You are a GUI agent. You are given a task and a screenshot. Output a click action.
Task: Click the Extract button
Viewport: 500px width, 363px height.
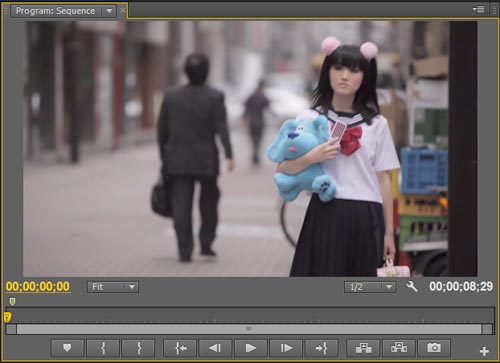pos(399,348)
